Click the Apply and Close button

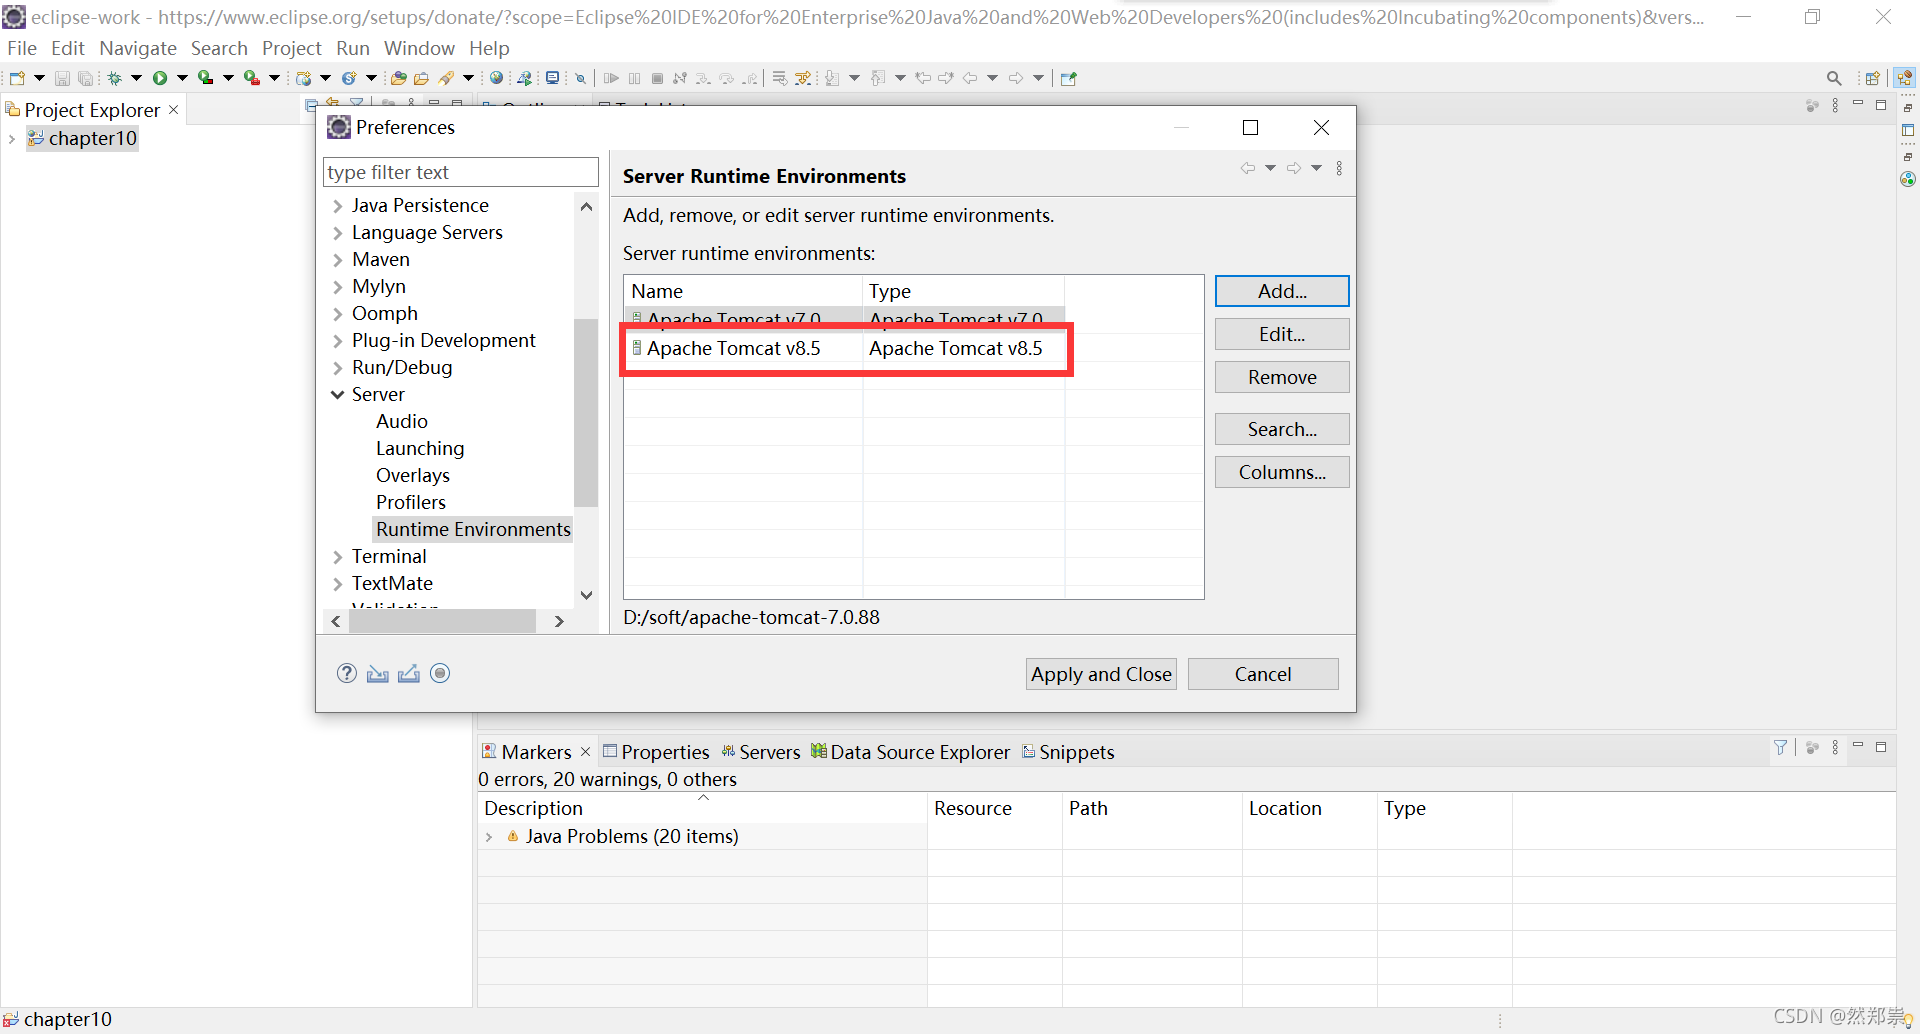click(1100, 673)
